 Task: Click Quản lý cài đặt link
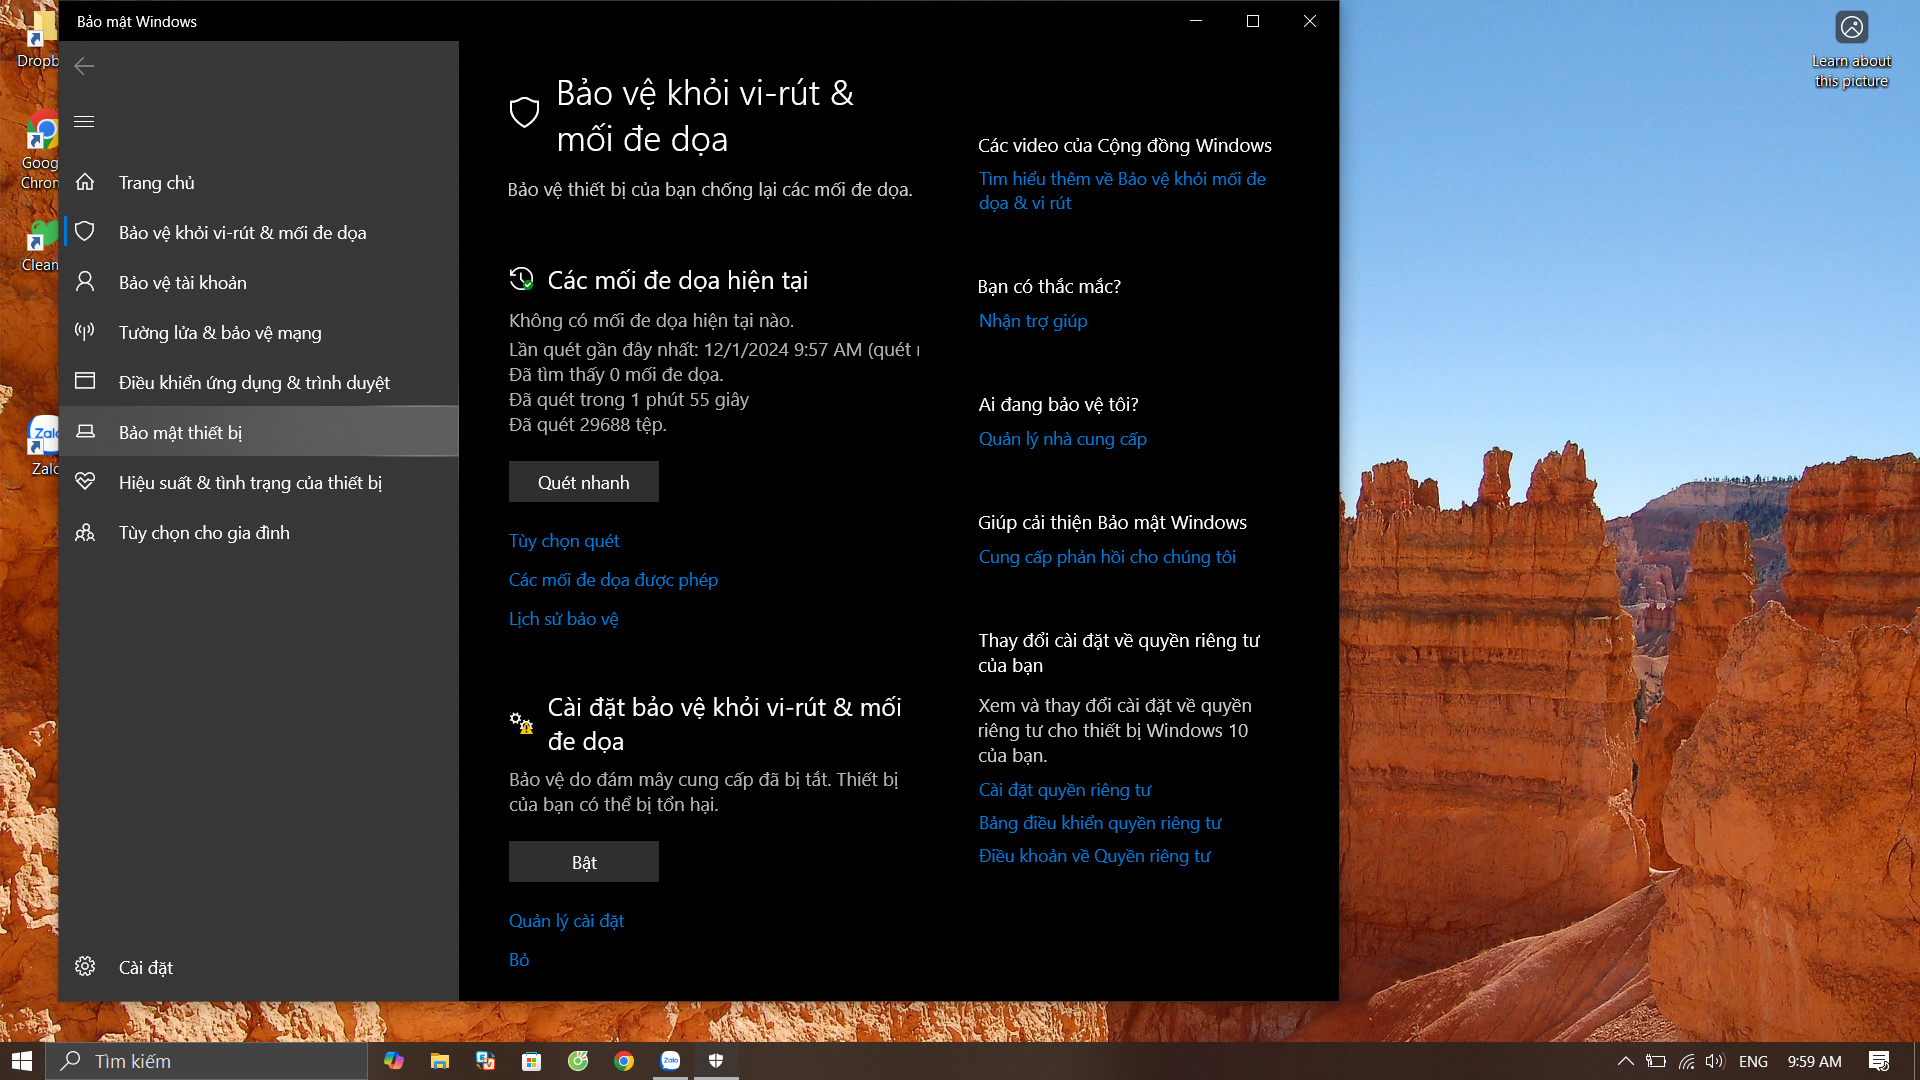pyautogui.click(x=566, y=921)
